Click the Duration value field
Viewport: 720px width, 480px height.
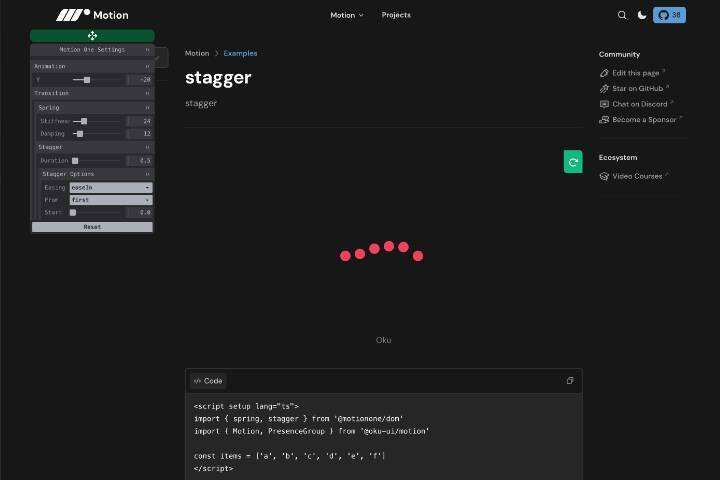point(141,161)
